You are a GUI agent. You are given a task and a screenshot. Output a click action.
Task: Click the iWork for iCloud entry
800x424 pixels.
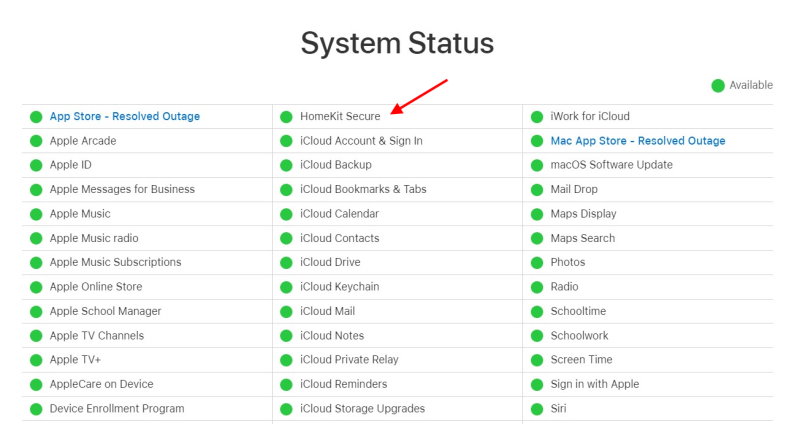click(x=590, y=116)
